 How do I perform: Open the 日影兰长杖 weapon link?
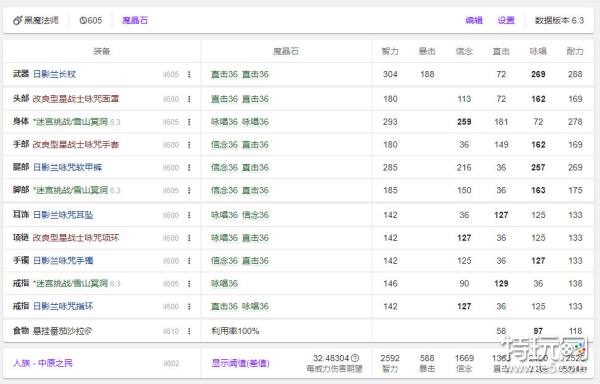[x=54, y=74]
